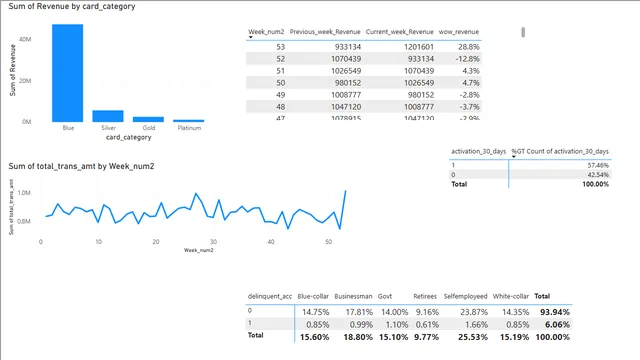Image resolution: width=640 pixels, height=360 pixels.
Task: Select the 42.54% activation value
Action: pyautogui.click(x=598, y=175)
